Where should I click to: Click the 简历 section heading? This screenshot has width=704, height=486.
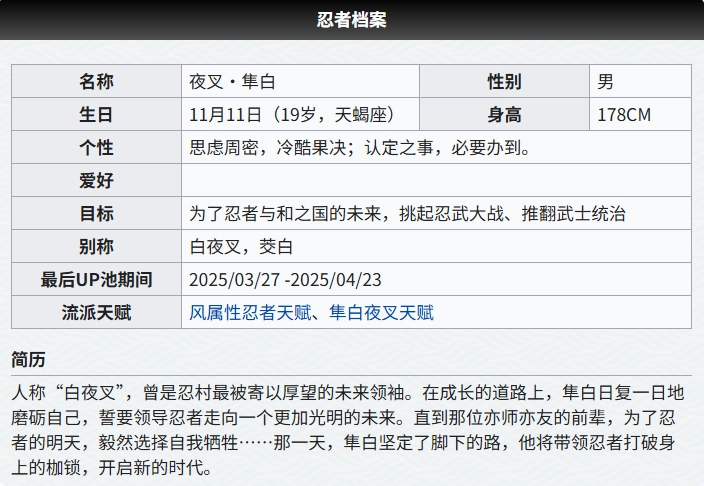coord(28,359)
